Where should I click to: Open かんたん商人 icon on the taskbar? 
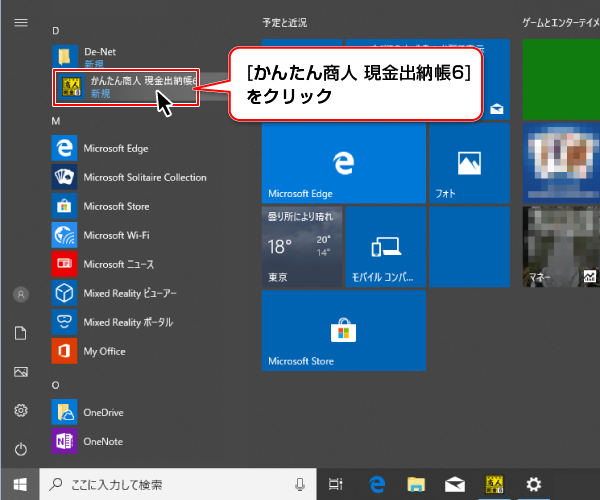494,484
